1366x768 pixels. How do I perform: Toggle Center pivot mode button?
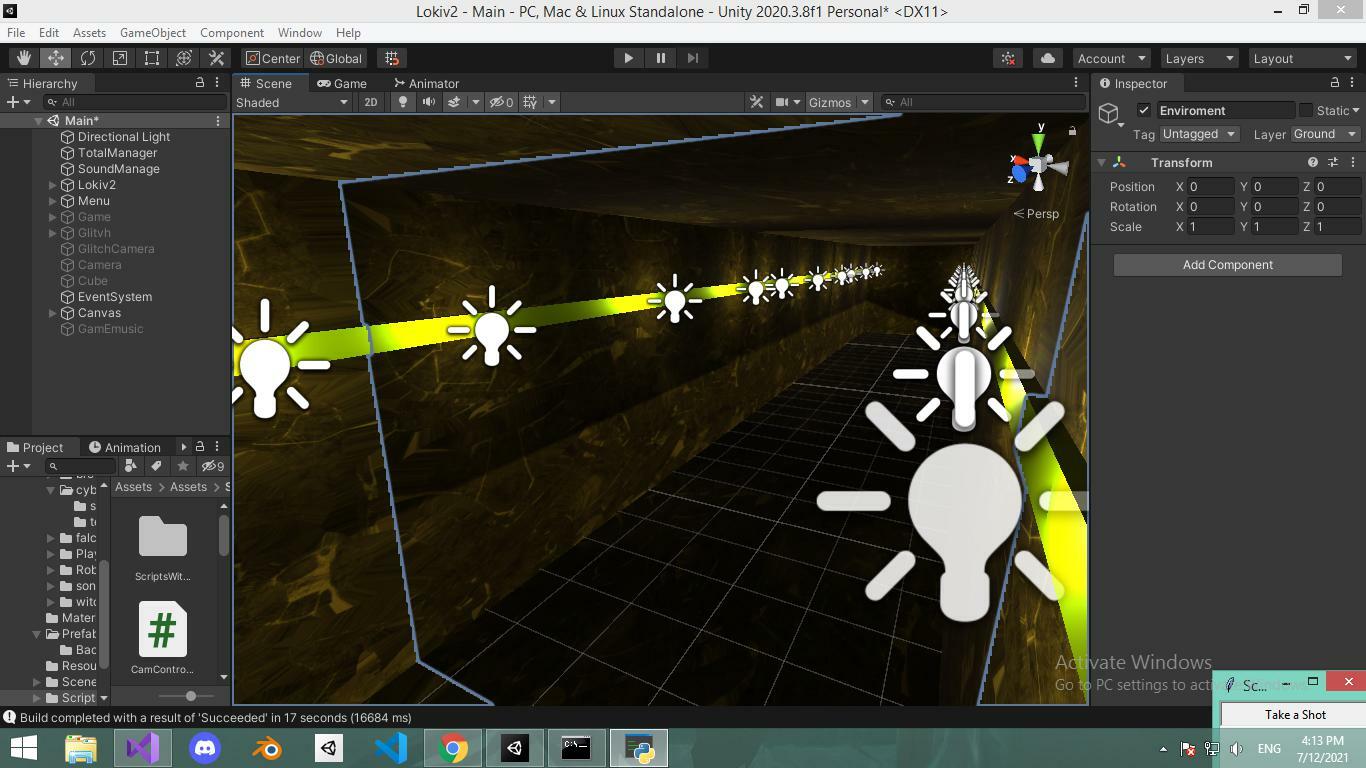[273, 58]
